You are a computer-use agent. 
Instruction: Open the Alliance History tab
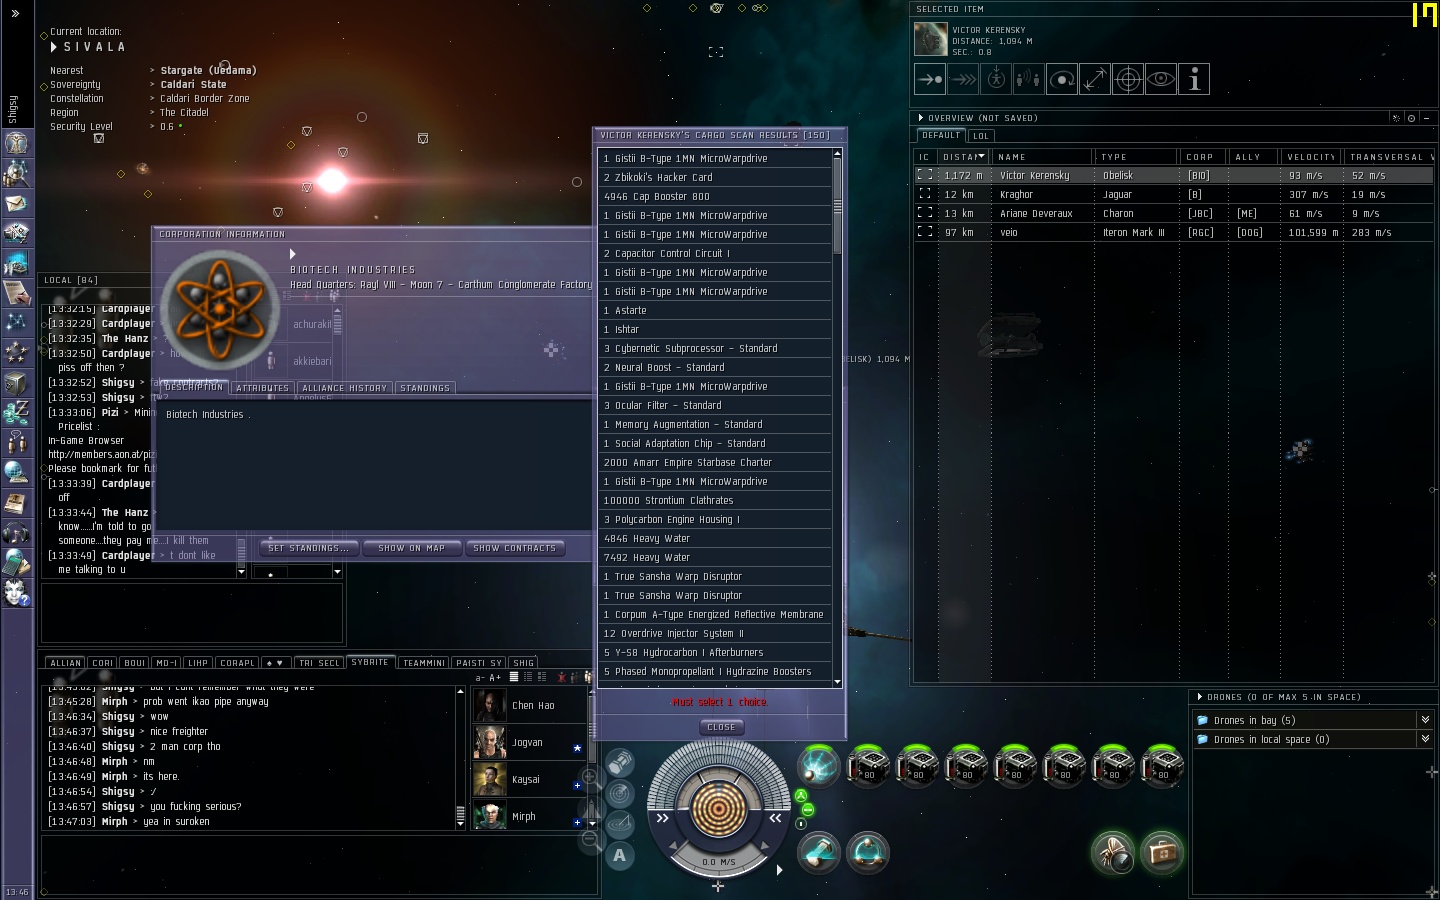pos(344,388)
